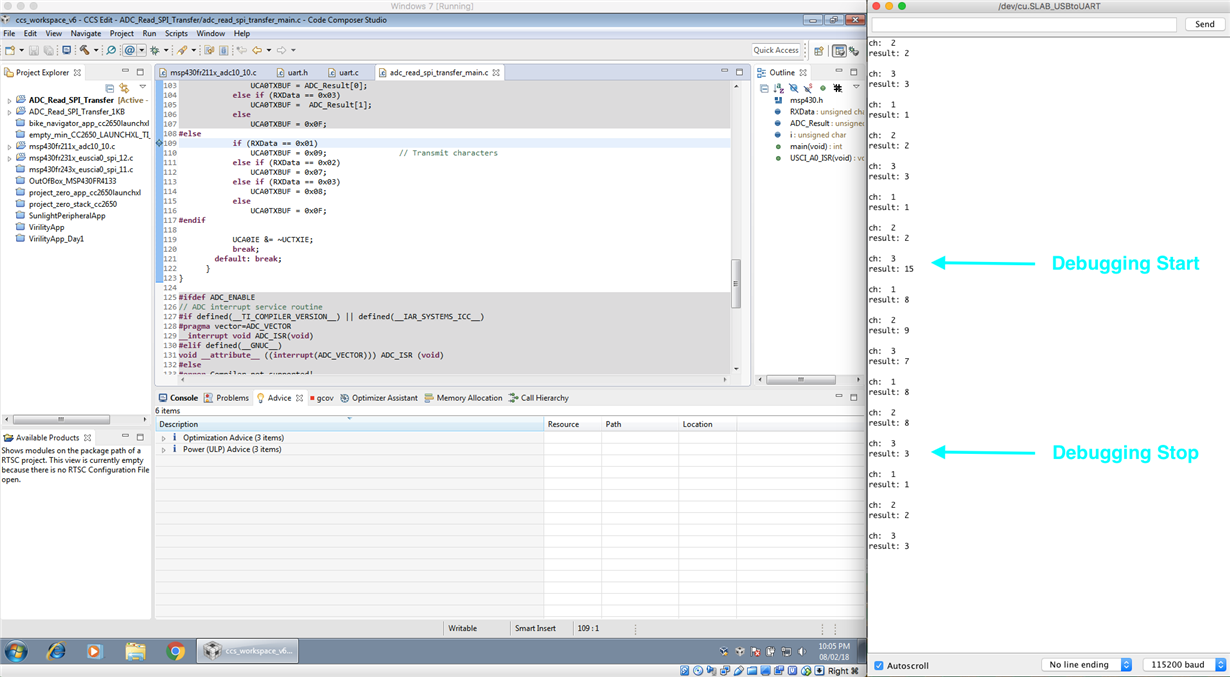Click the Build hammer icon
Viewport: 1230px width, 677px height.
pos(85,50)
